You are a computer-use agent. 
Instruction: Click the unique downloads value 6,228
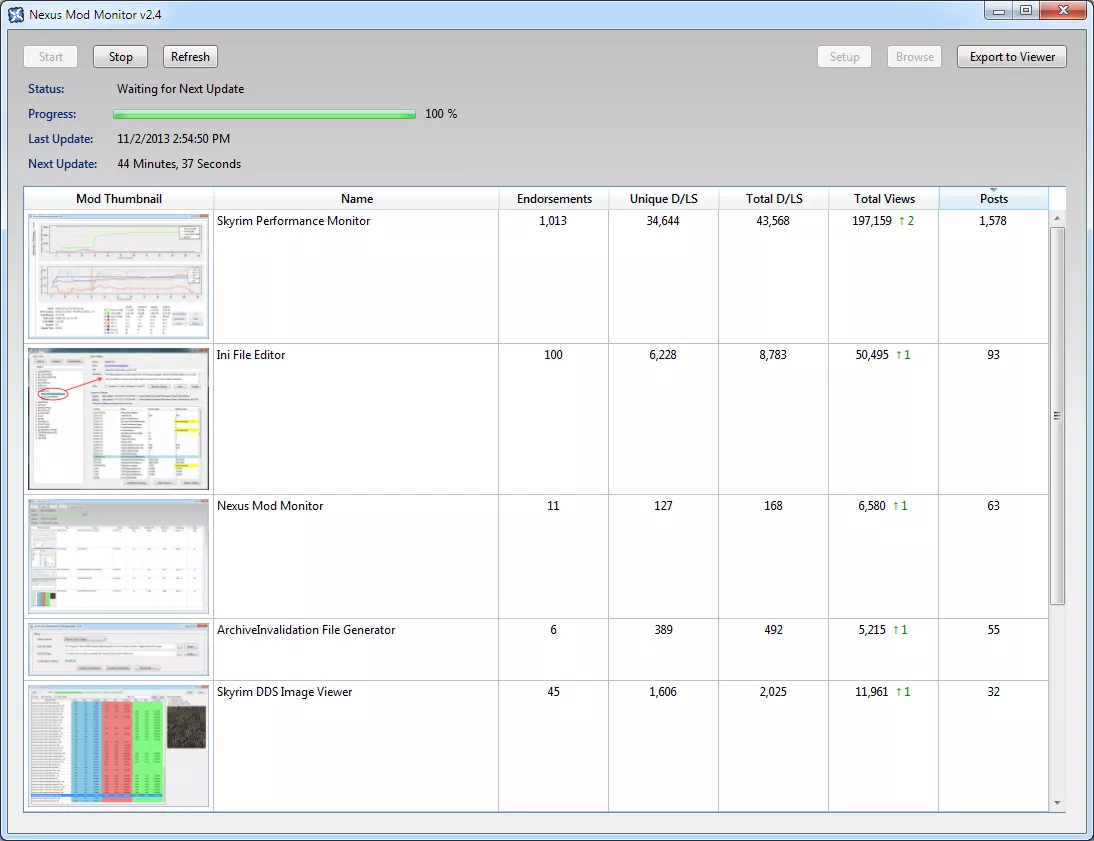[663, 355]
